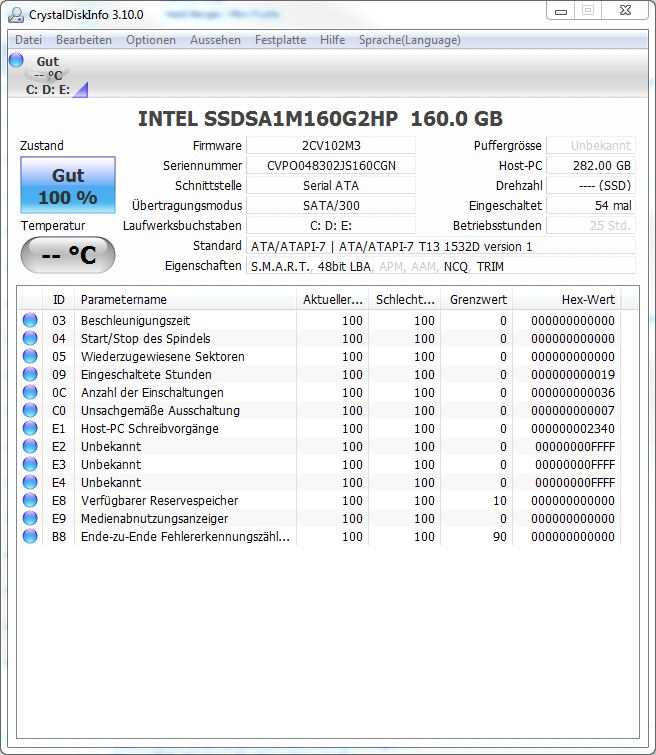Click the Hex-Wert column header
Screen dimensions: 656x755
567,299
